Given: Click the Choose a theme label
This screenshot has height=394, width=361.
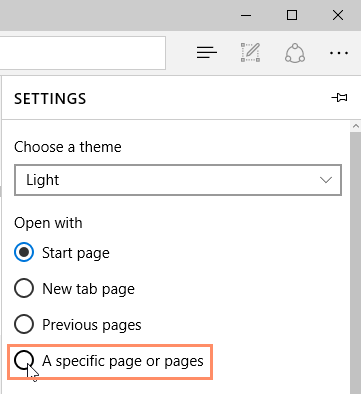Looking at the screenshot, I should coord(68,147).
